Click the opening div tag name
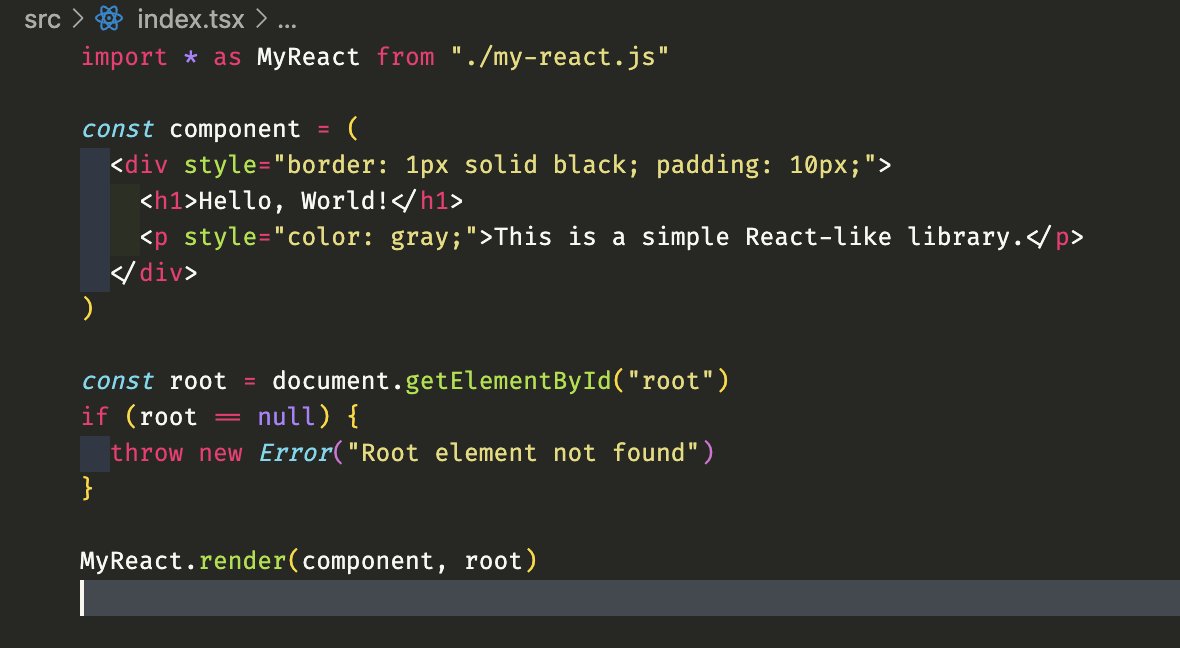 pyautogui.click(x=147, y=165)
